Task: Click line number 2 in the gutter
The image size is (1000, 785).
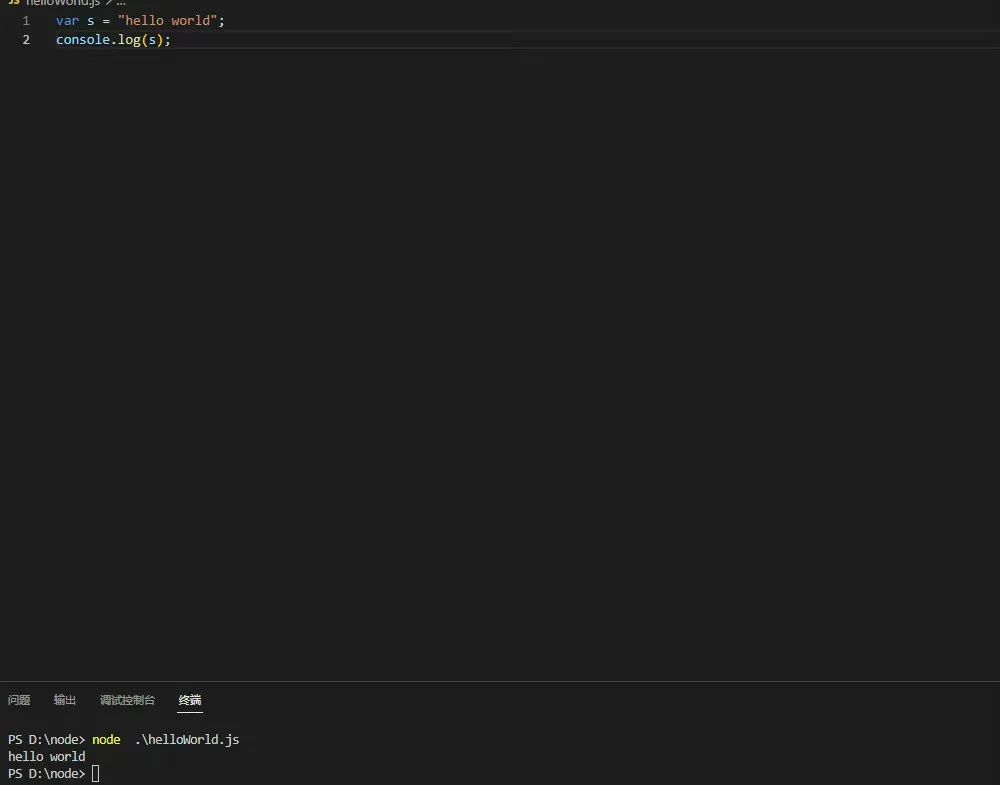Action: (x=26, y=40)
